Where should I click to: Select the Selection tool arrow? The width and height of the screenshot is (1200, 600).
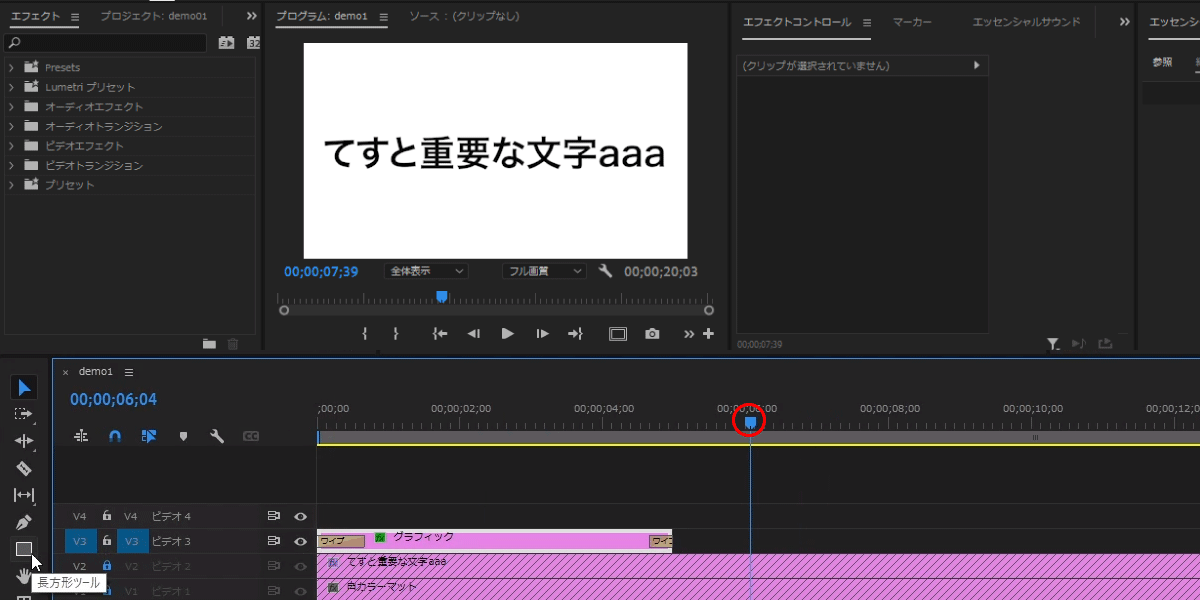click(x=24, y=387)
